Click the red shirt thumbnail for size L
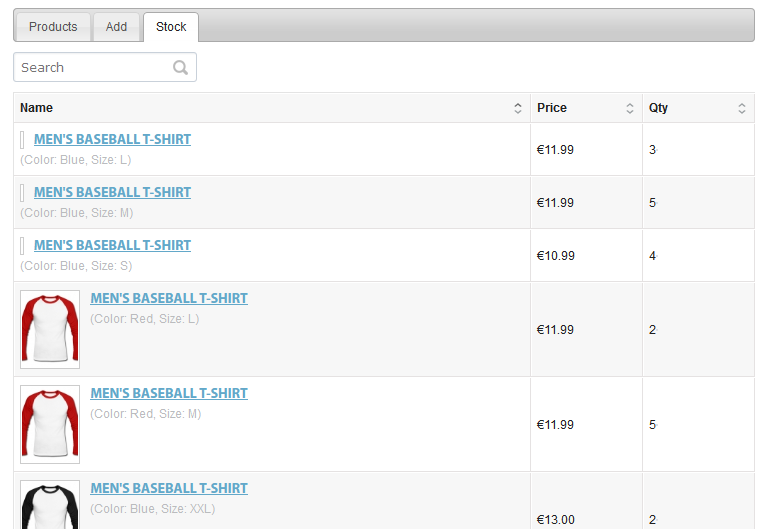763x529 pixels. (50, 329)
